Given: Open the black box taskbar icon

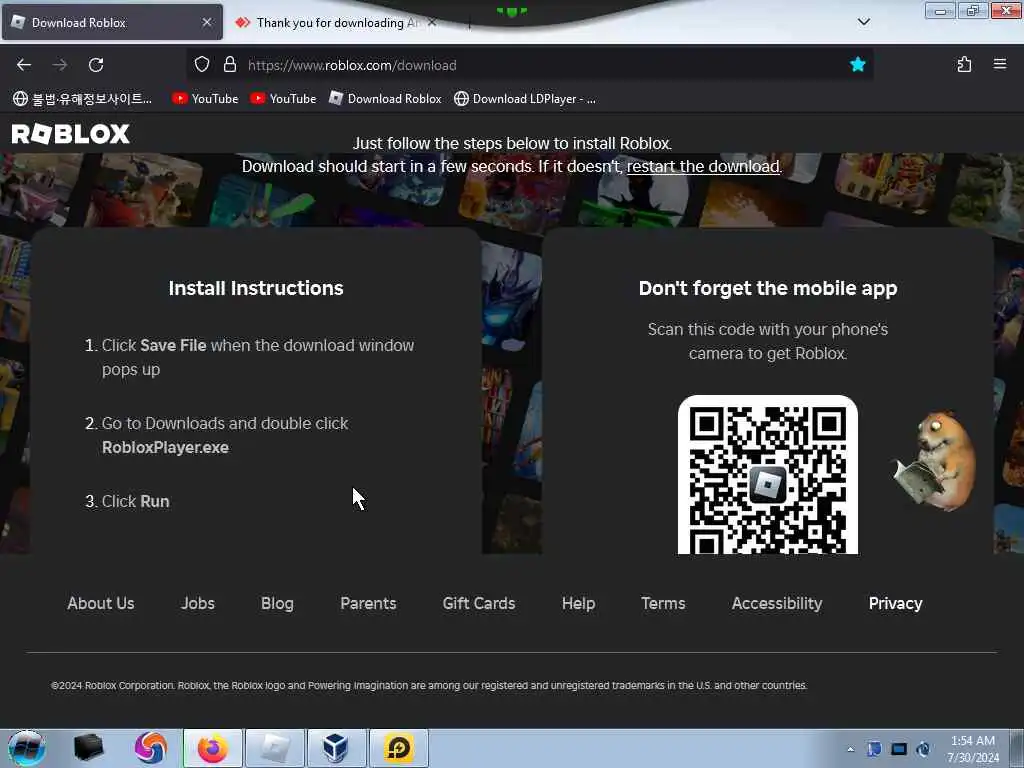Looking at the screenshot, I should coord(89,748).
